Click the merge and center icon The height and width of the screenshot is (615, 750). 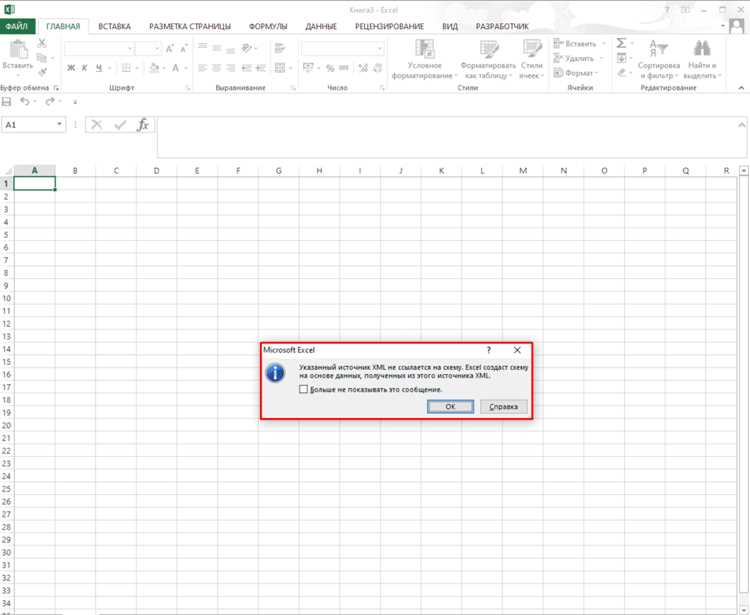[280, 68]
